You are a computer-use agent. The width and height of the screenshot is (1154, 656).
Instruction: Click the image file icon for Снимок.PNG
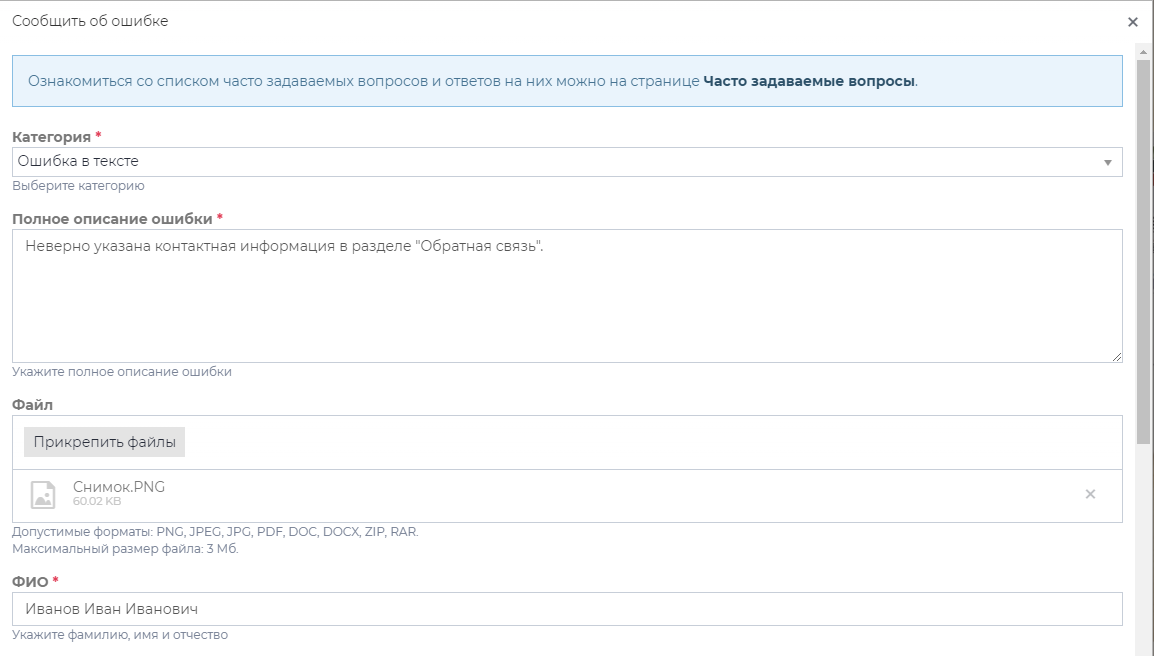43,495
